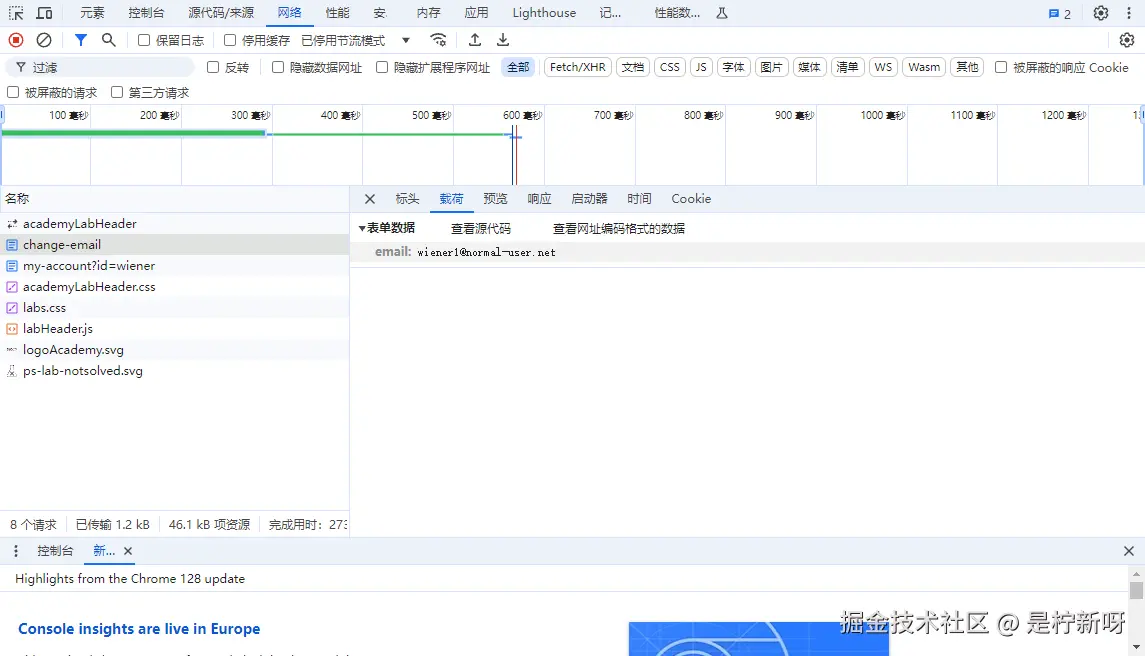This screenshot has width=1145, height=656.
Task: Enable the 保留日志 checkbox
Action: pyautogui.click(x=144, y=40)
